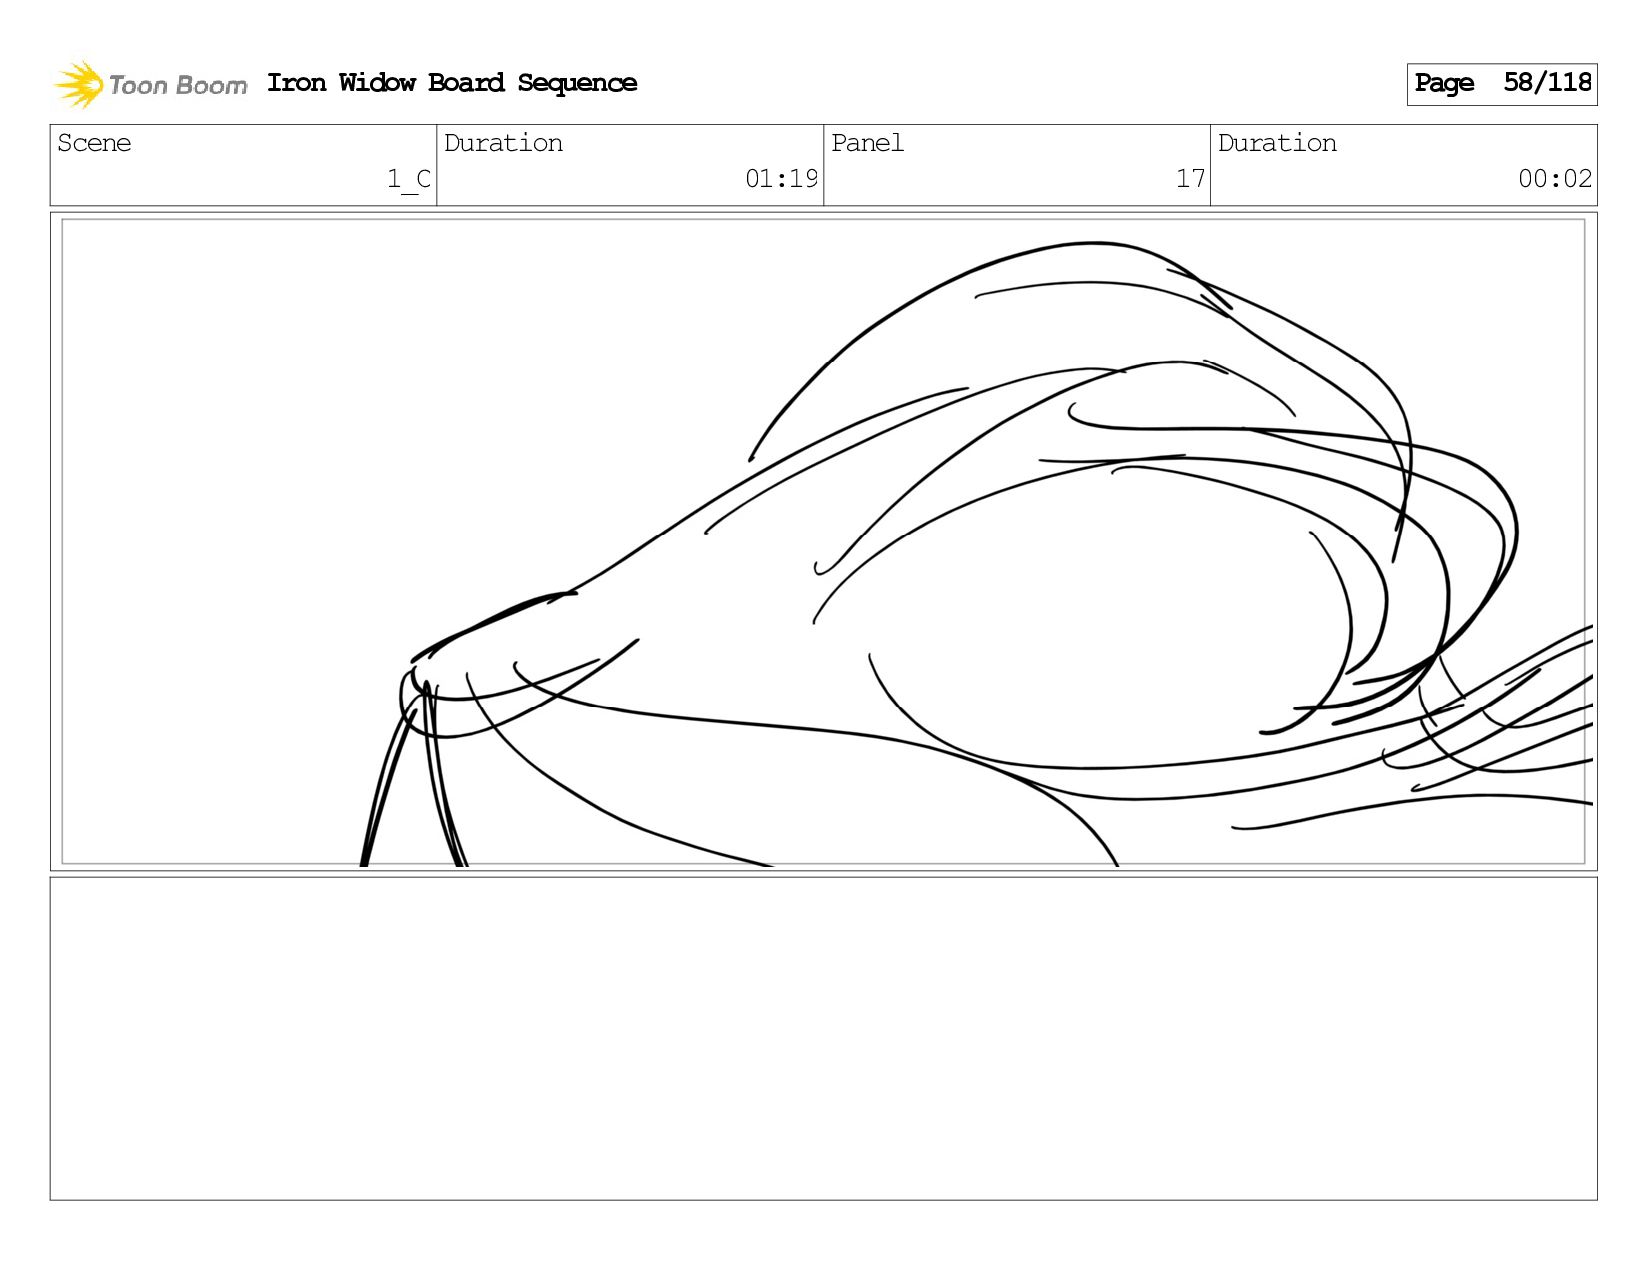Click the panel duration value '00:02'
The image size is (1650, 1275).
(1555, 179)
